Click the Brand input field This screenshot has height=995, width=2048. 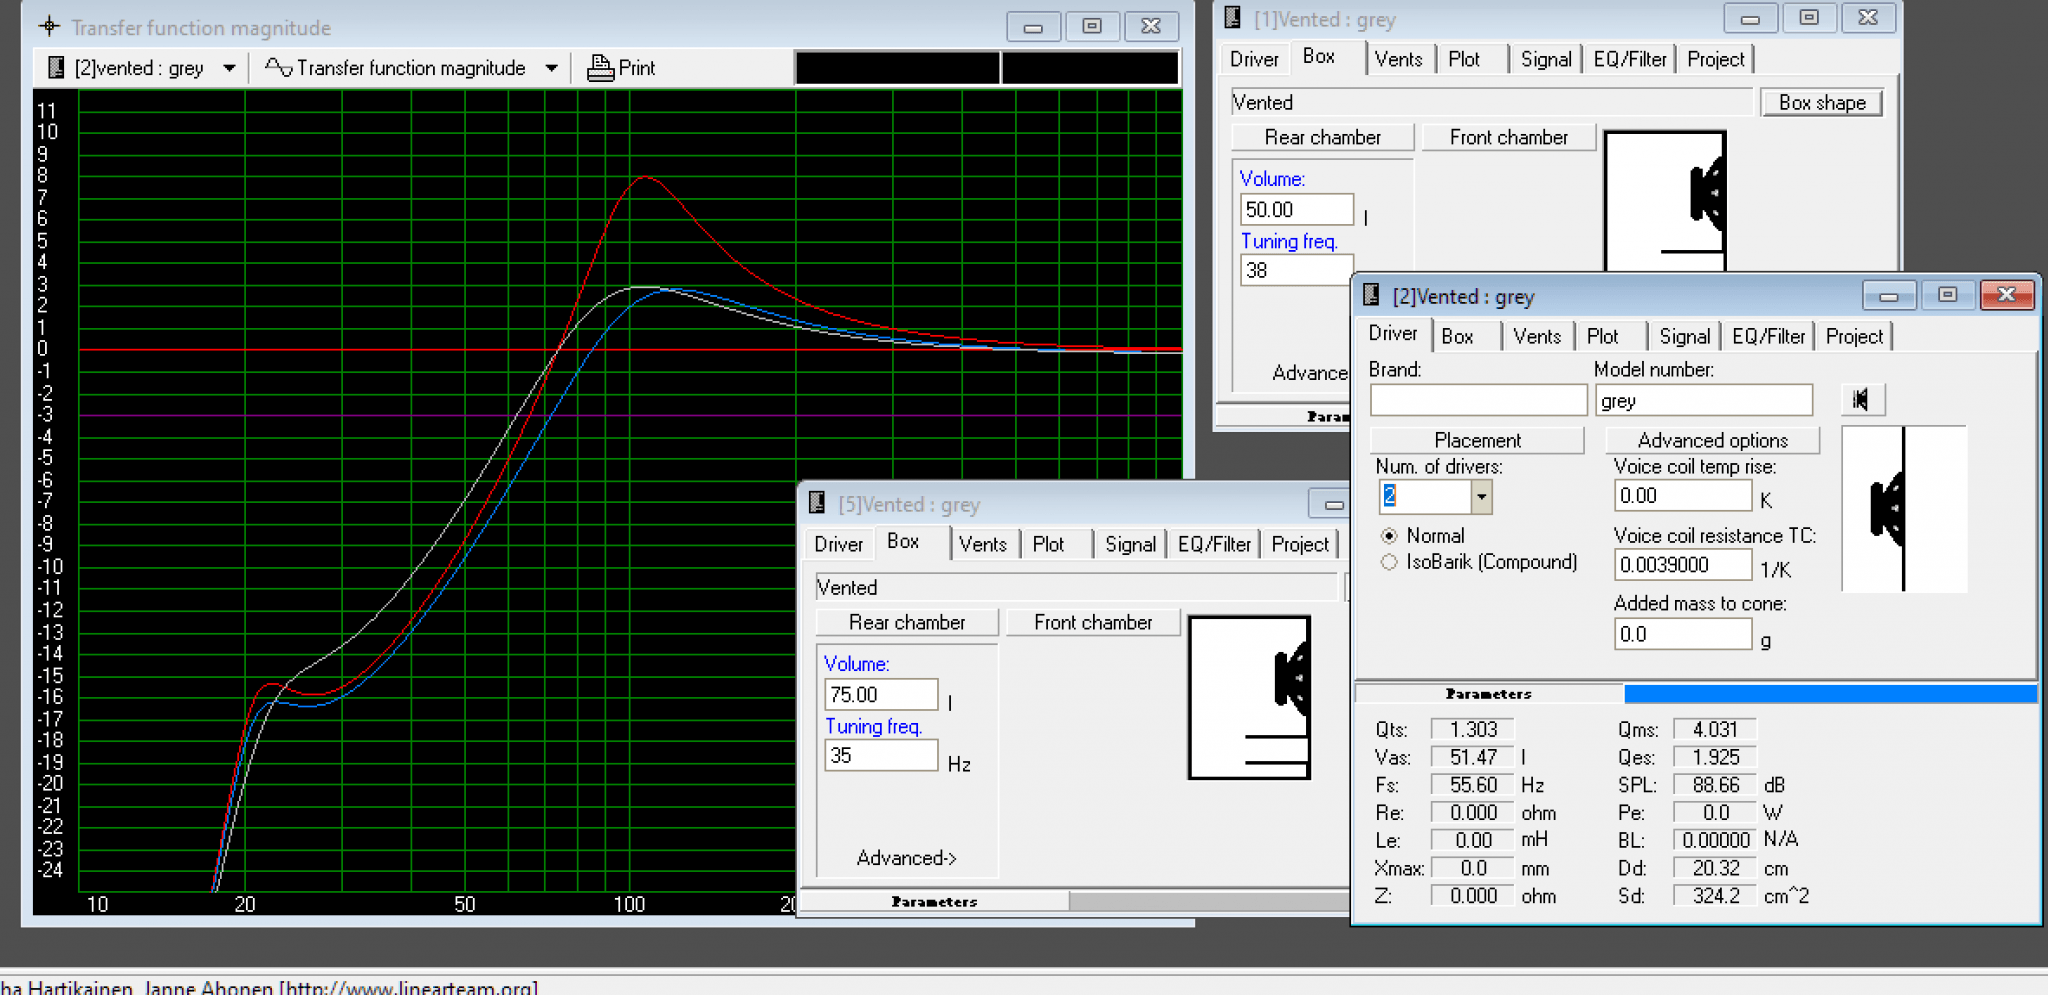click(1478, 401)
